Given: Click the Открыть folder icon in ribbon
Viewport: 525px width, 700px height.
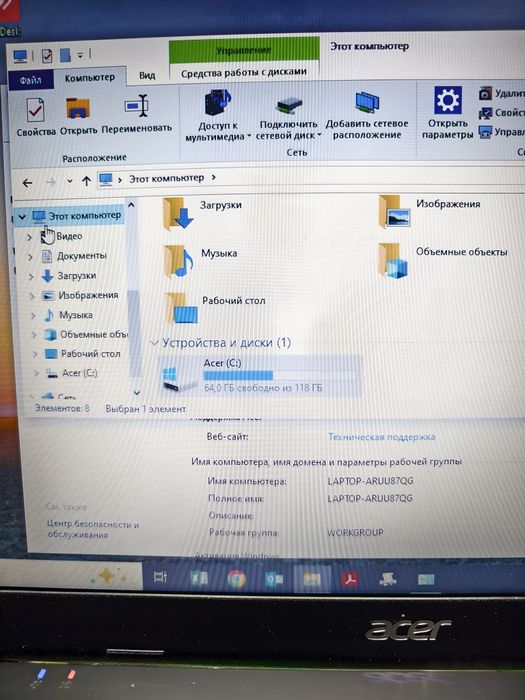Looking at the screenshot, I should click(x=78, y=109).
